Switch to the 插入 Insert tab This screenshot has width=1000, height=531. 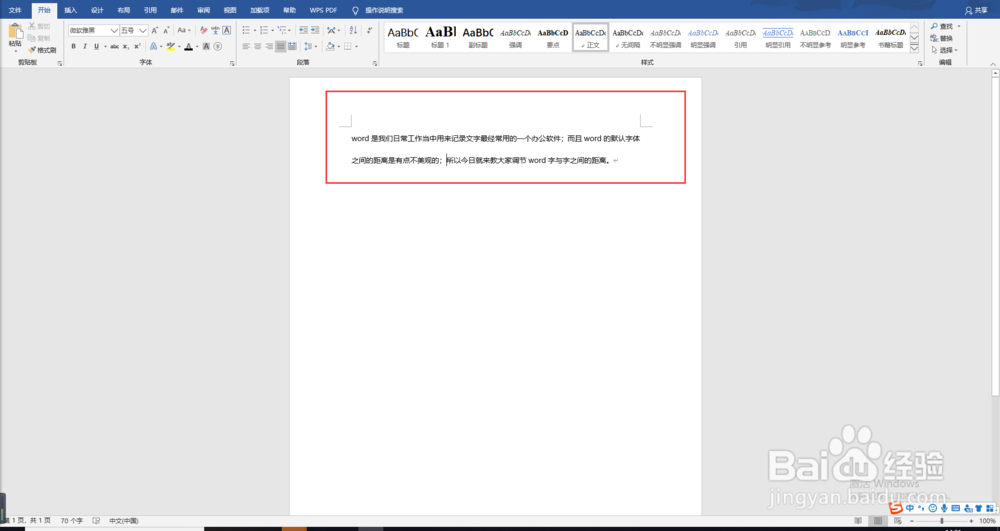tap(71, 10)
